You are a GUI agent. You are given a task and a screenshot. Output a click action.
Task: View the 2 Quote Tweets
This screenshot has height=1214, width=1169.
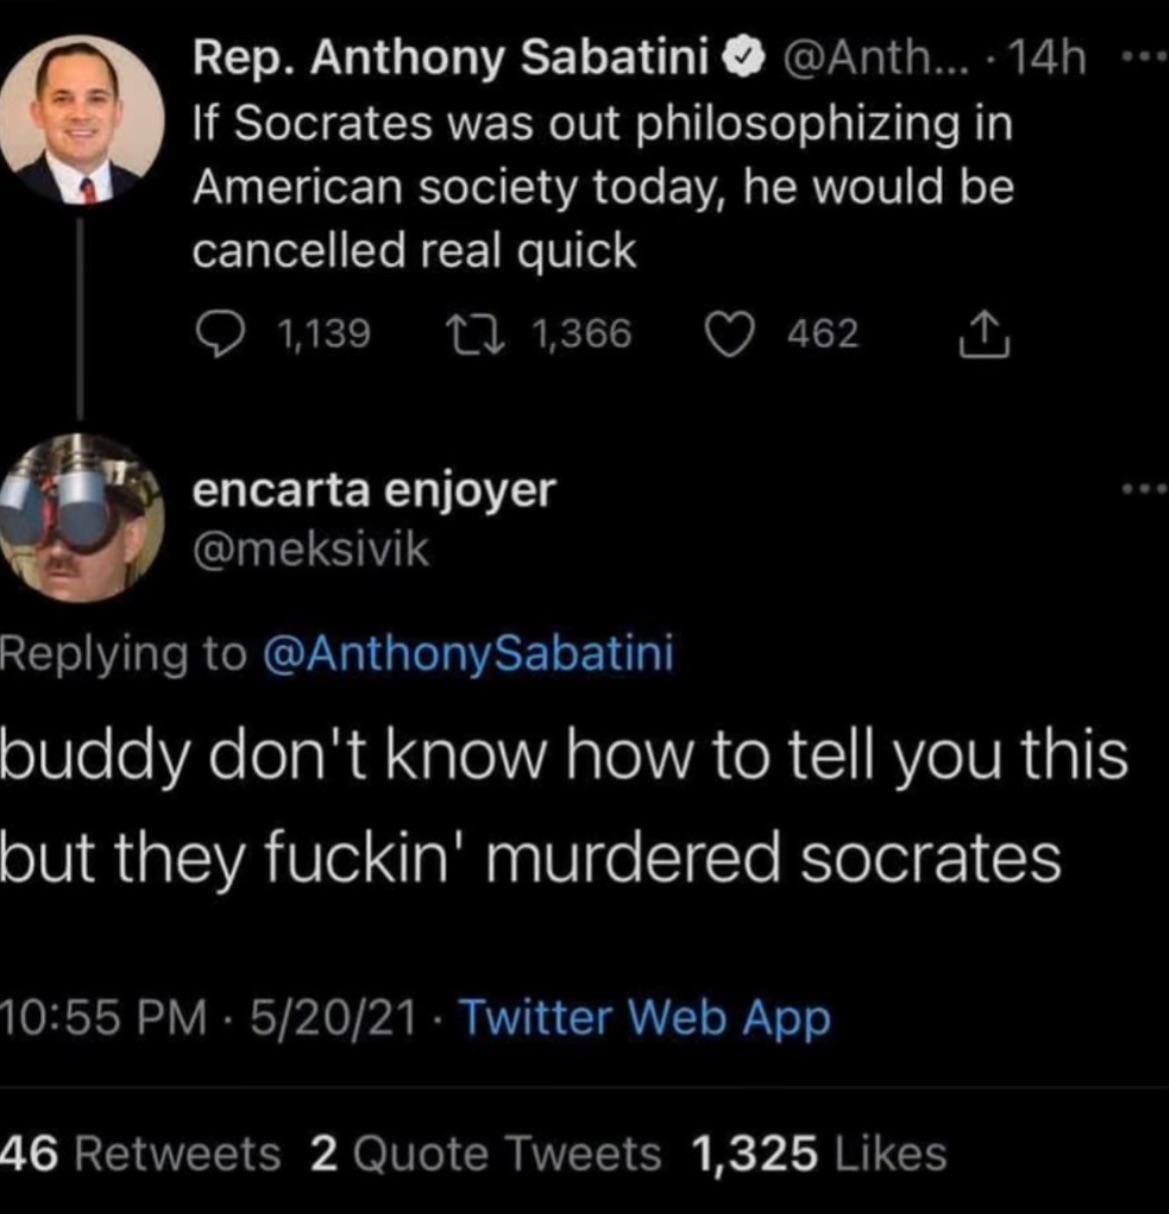pyautogui.click(x=485, y=1154)
